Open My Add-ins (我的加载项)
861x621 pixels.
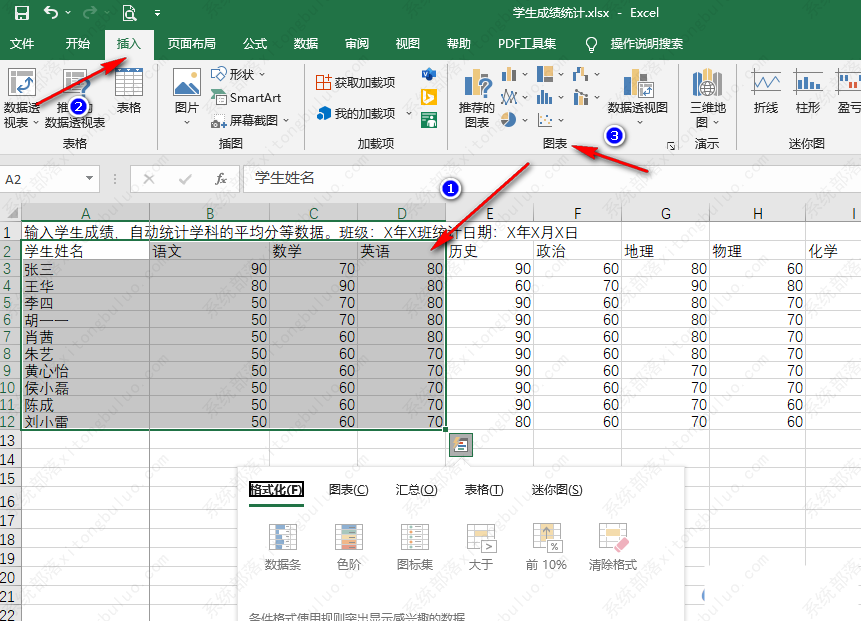click(356, 113)
